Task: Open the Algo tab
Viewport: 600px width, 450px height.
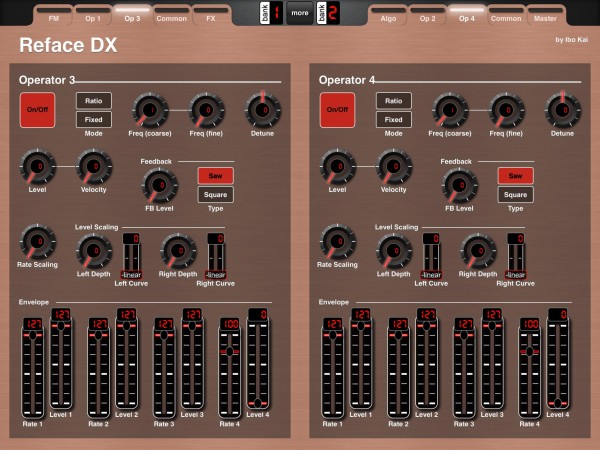Action: click(388, 16)
